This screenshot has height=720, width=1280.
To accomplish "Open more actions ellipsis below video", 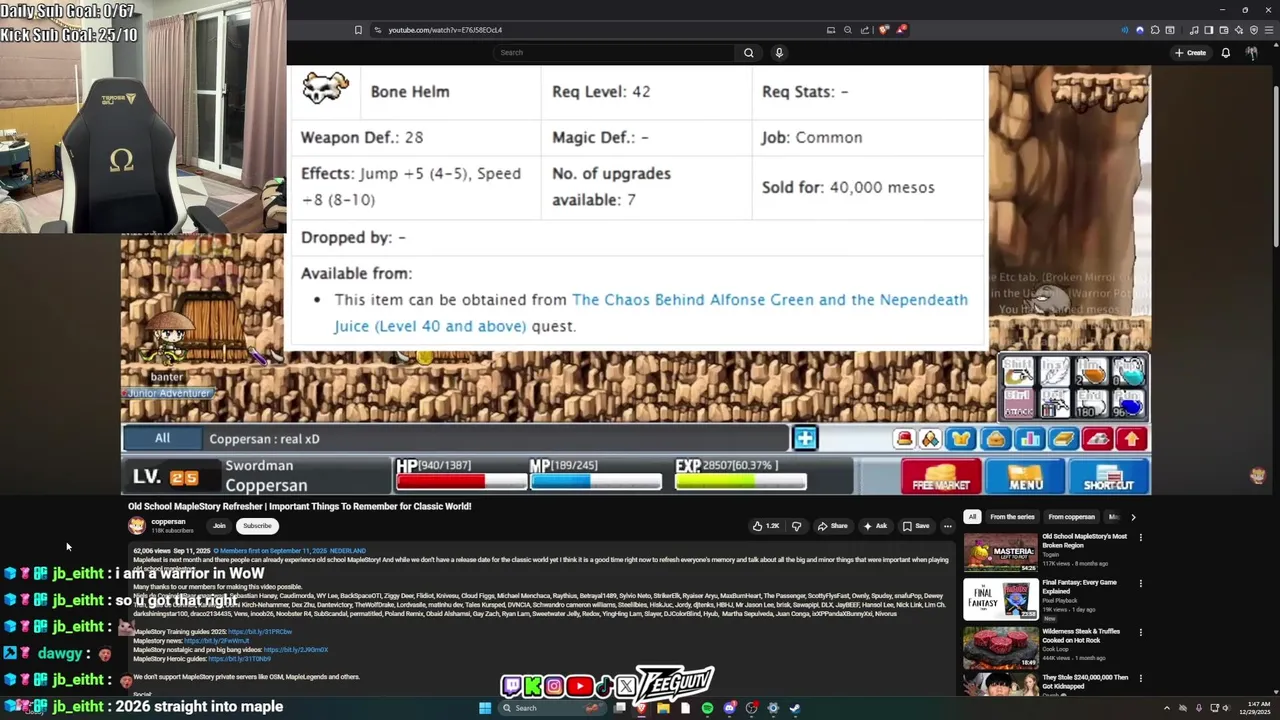I will point(947,526).
